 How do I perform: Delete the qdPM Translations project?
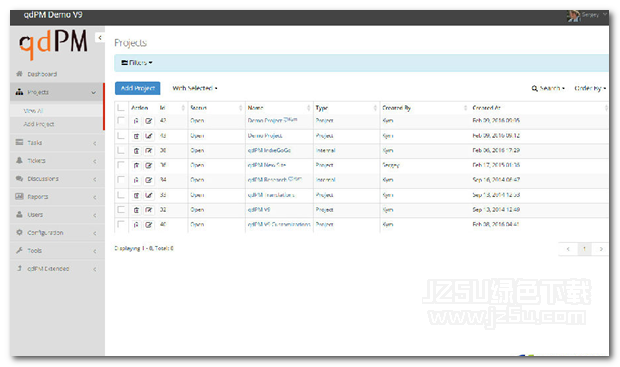coord(136,195)
